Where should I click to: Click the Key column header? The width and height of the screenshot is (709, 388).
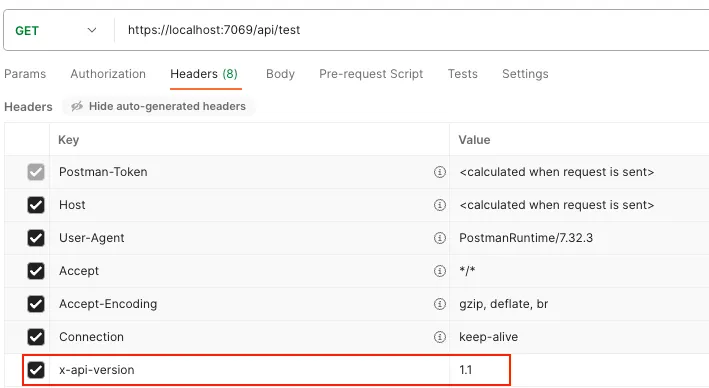click(x=249, y=140)
